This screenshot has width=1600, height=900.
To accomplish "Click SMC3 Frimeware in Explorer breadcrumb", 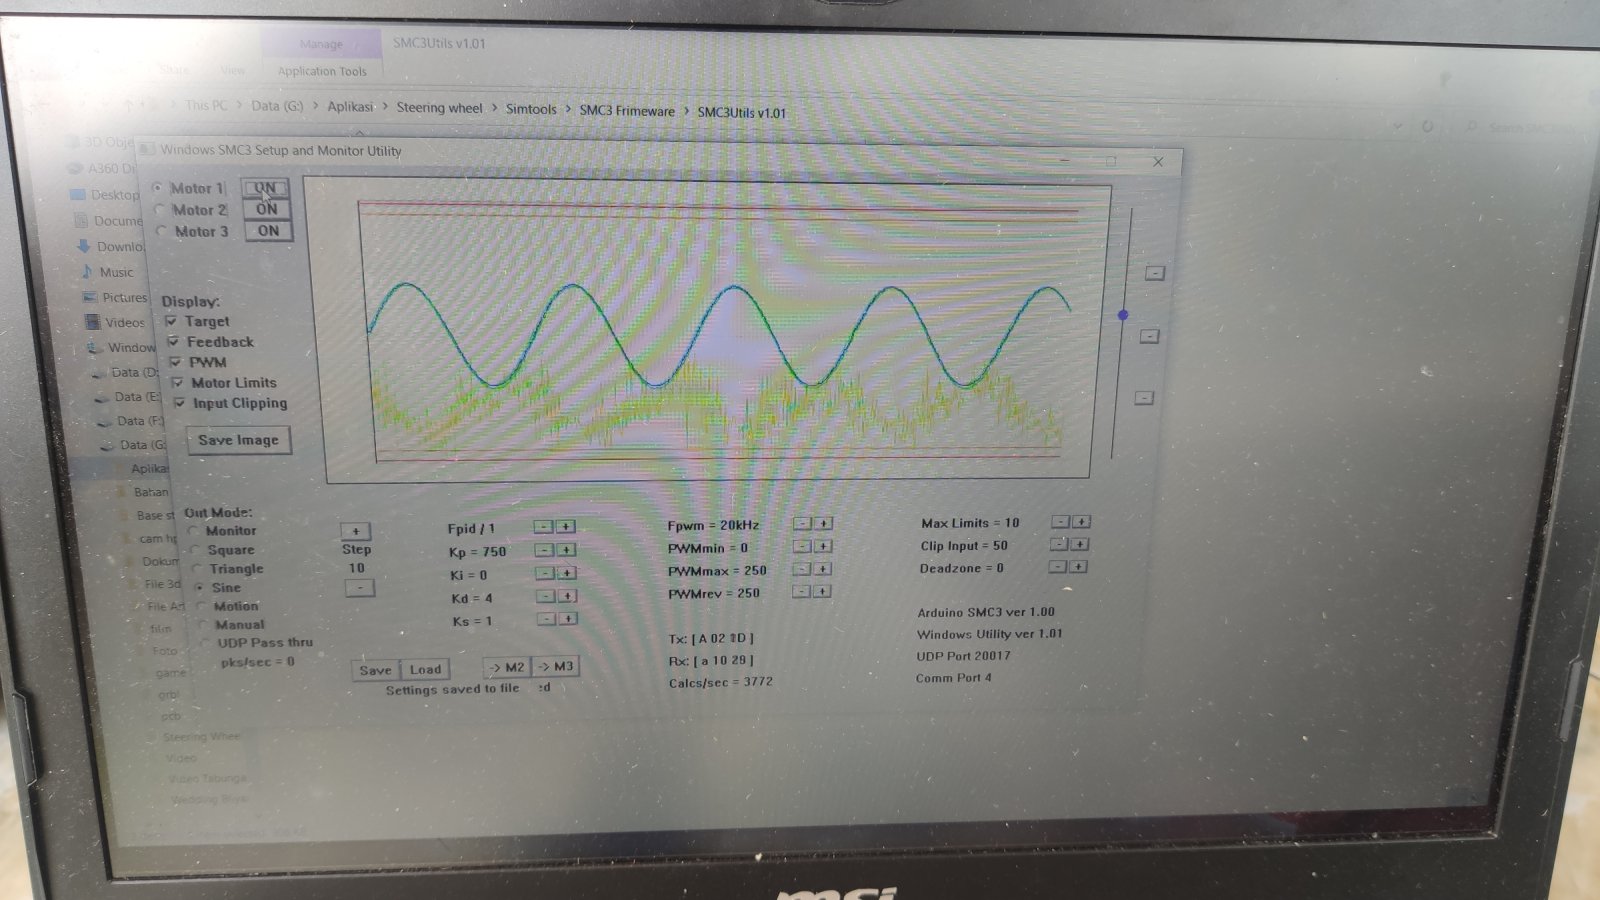I will 627,111.
